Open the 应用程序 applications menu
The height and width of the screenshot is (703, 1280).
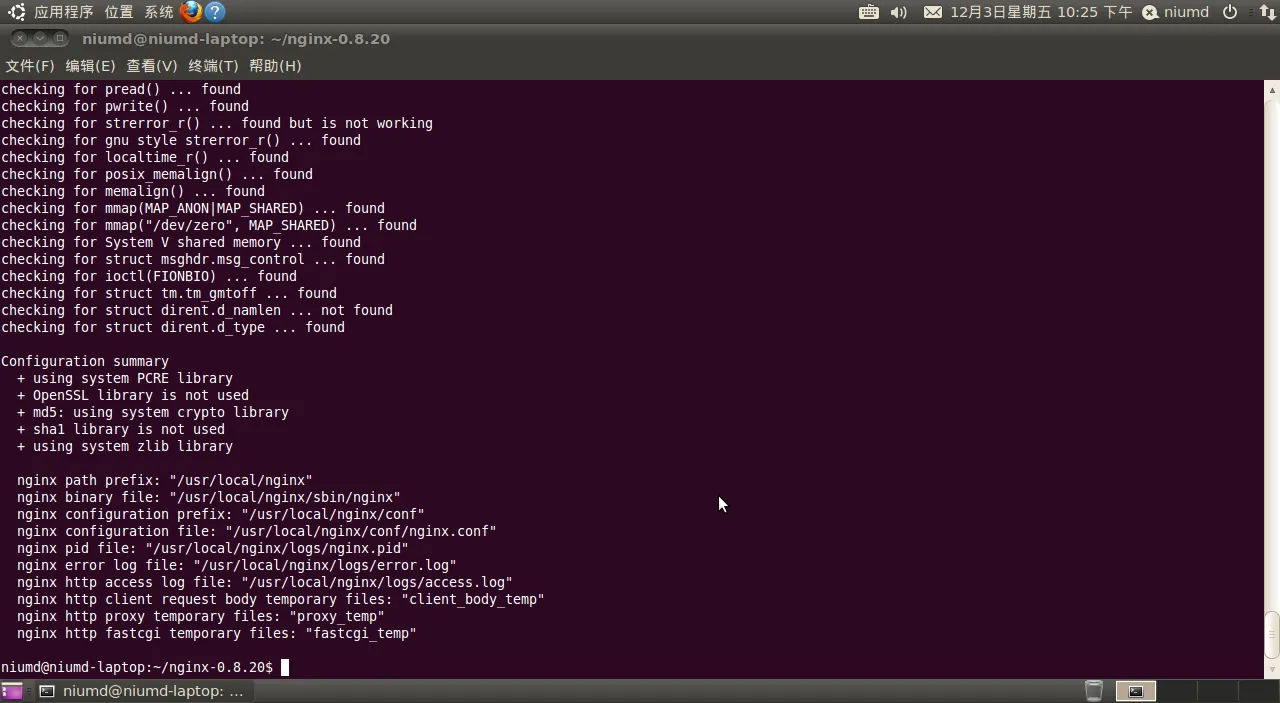click(x=63, y=12)
